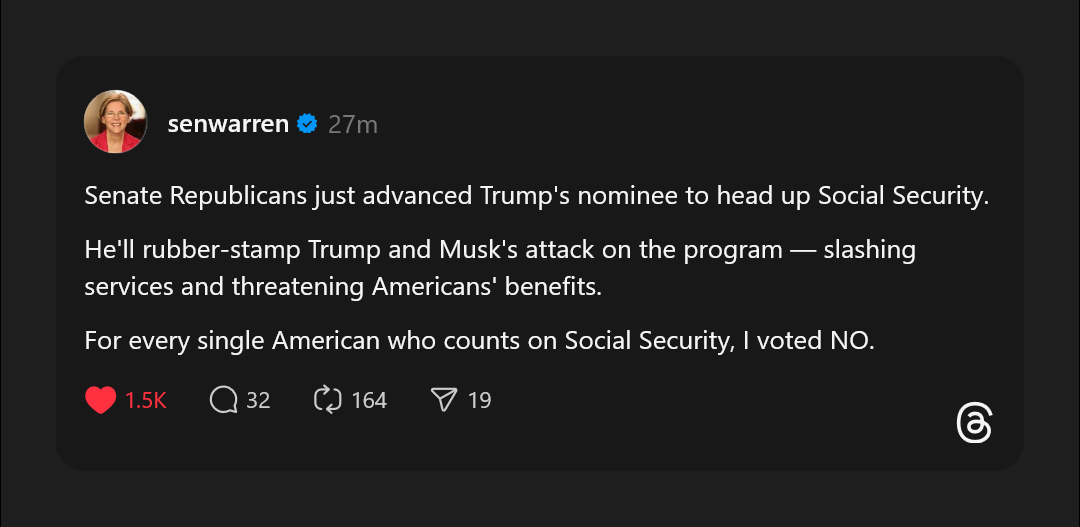The width and height of the screenshot is (1080, 527).
Task: Click the paragraph starting "Senate Republicans just advanced"
Action: 536,195
